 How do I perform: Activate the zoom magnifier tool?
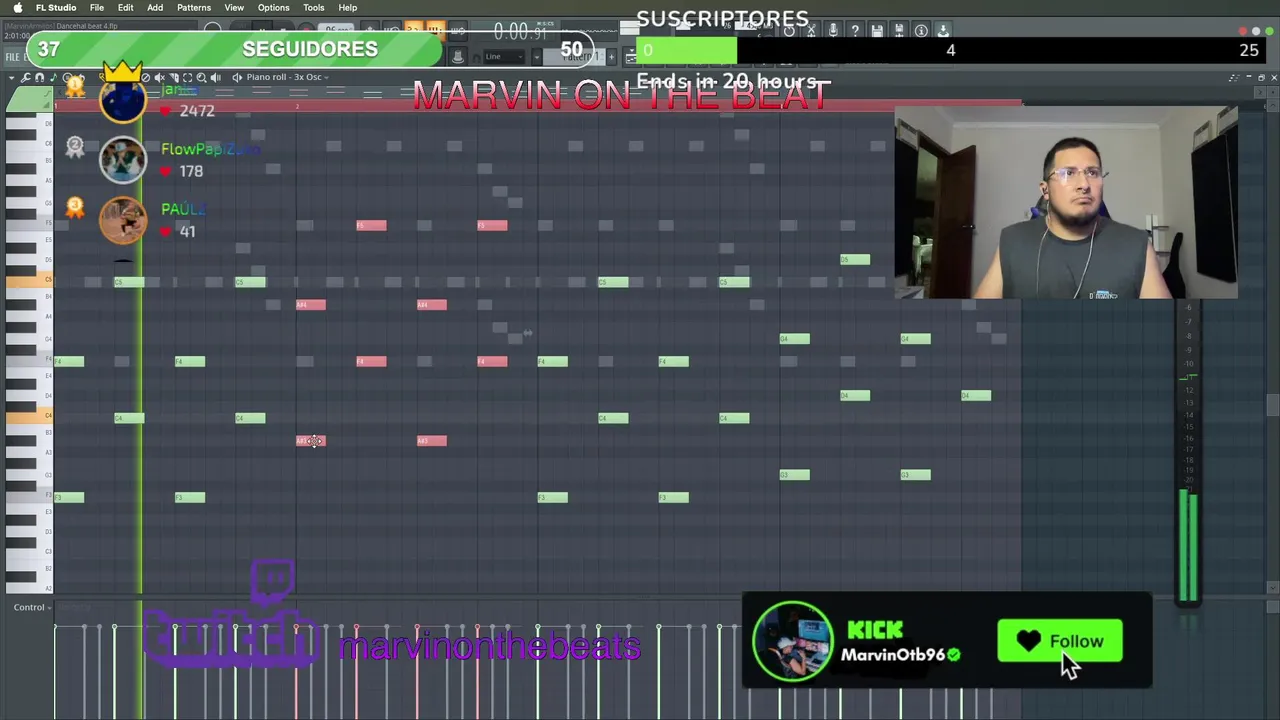coord(201,77)
